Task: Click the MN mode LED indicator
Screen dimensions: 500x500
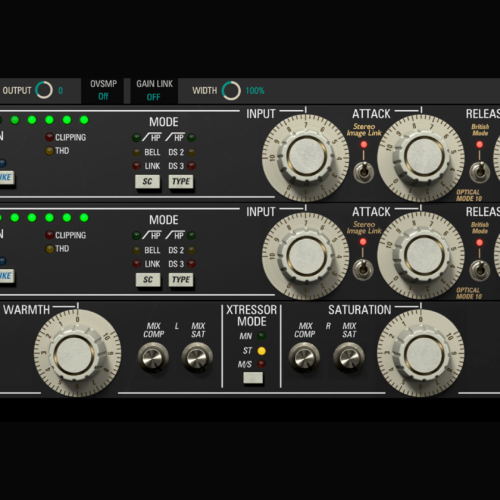Action: (x=262, y=336)
